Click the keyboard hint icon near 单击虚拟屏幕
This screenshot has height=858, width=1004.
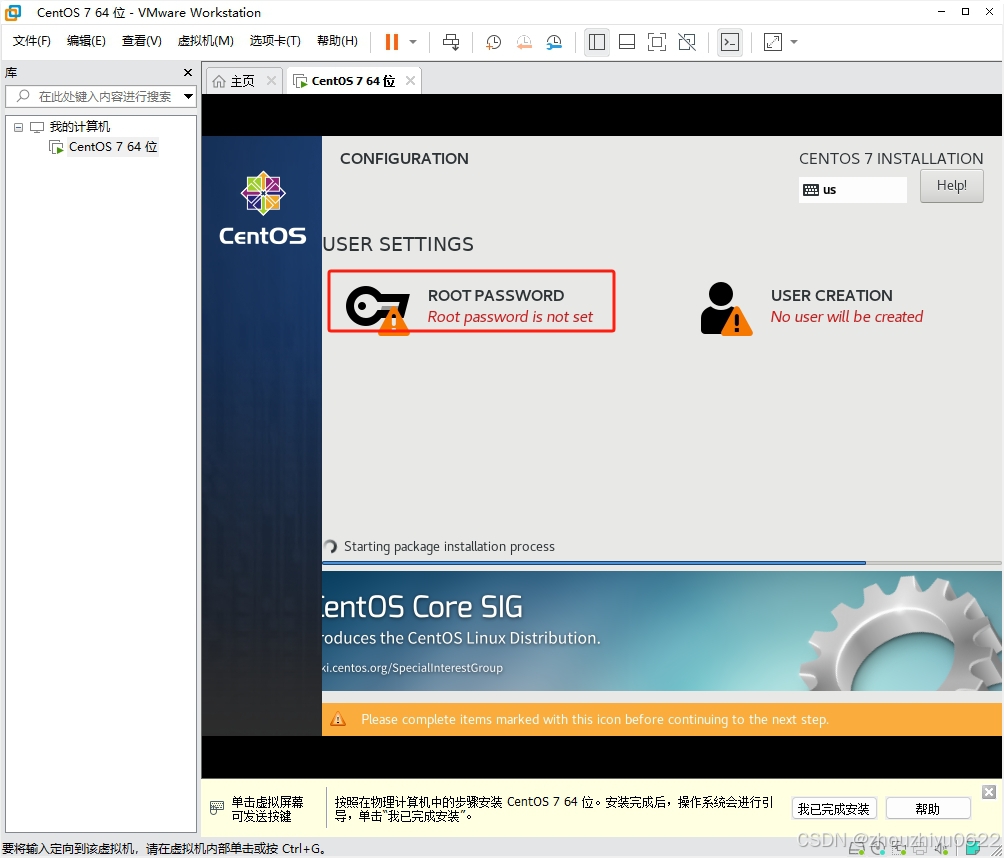tap(217, 807)
